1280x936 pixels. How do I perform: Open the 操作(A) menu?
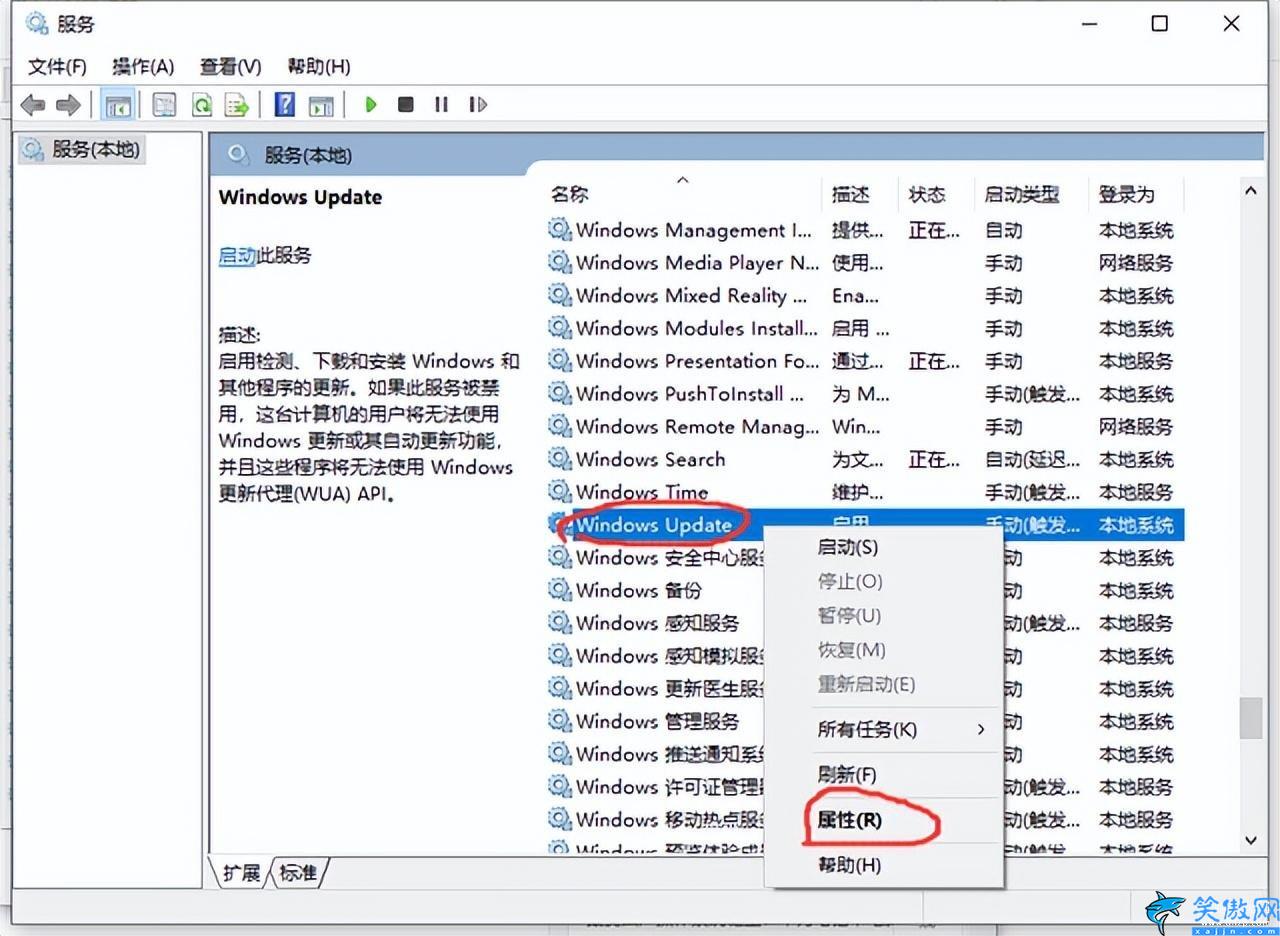(143, 66)
